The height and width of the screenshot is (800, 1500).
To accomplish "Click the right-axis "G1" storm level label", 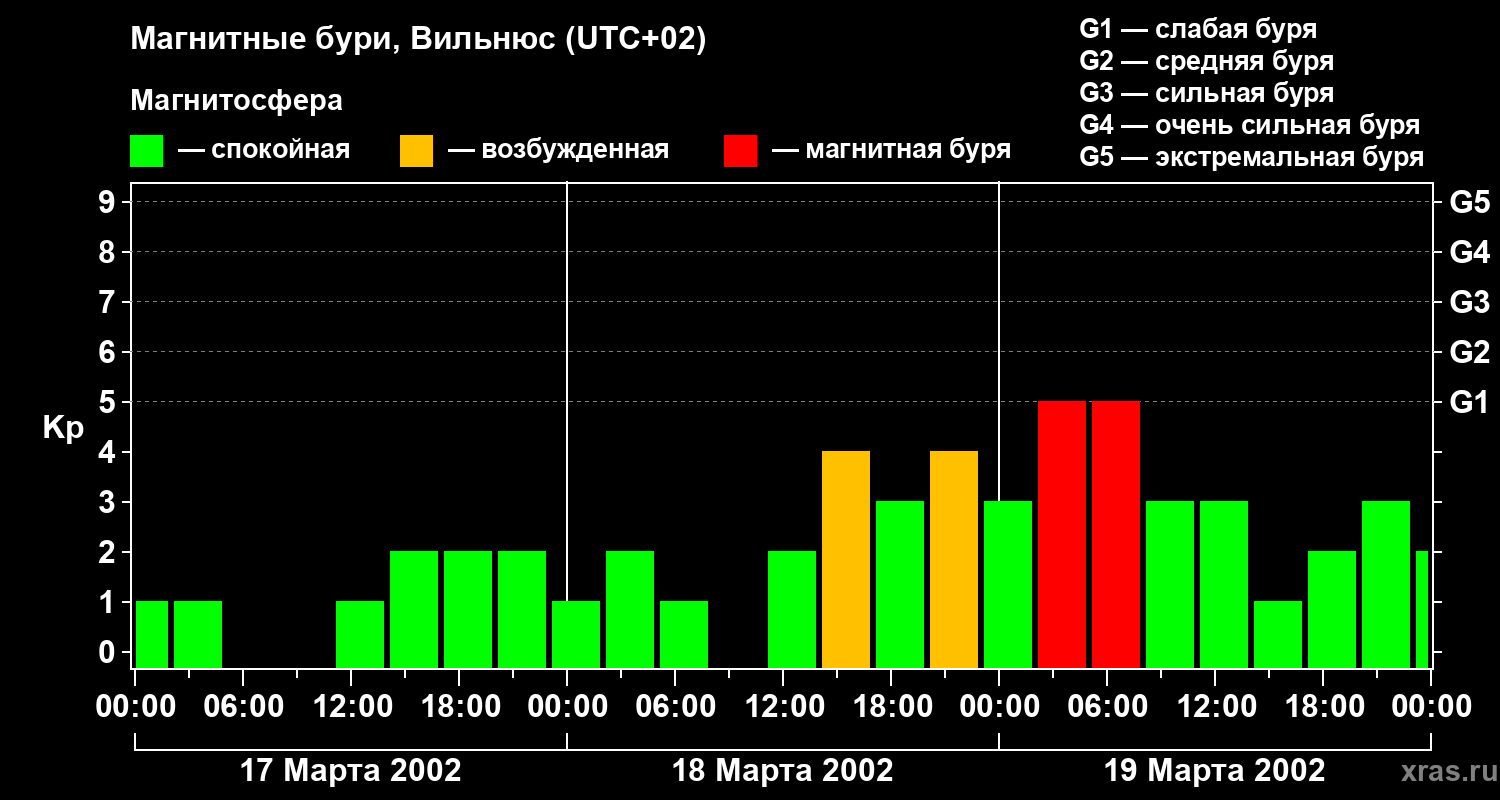I will [1469, 402].
